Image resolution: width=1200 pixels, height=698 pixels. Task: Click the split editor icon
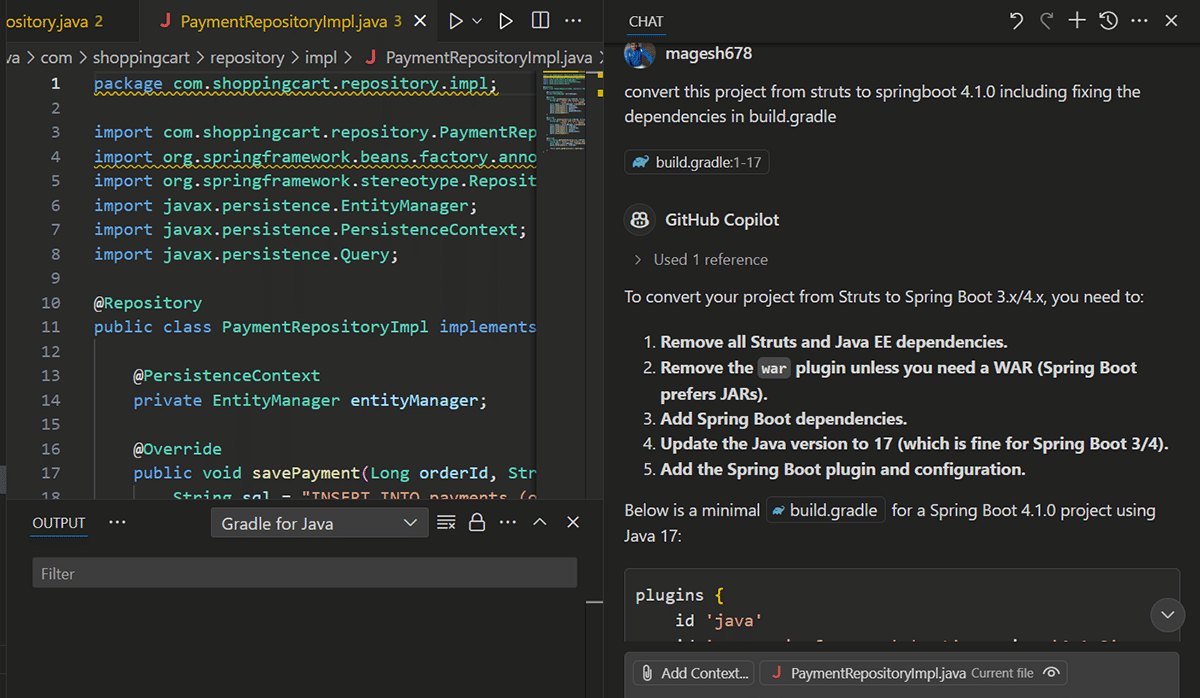540,21
